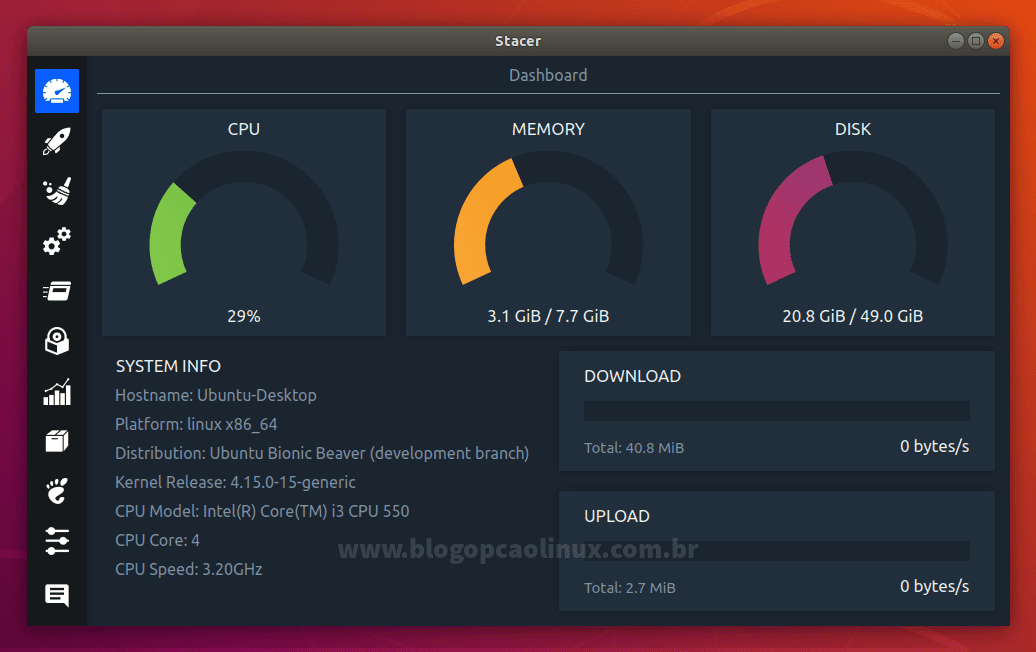This screenshot has width=1036, height=652.
Task: Open Settings sliders icon in sidebar
Action: (57, 541)
